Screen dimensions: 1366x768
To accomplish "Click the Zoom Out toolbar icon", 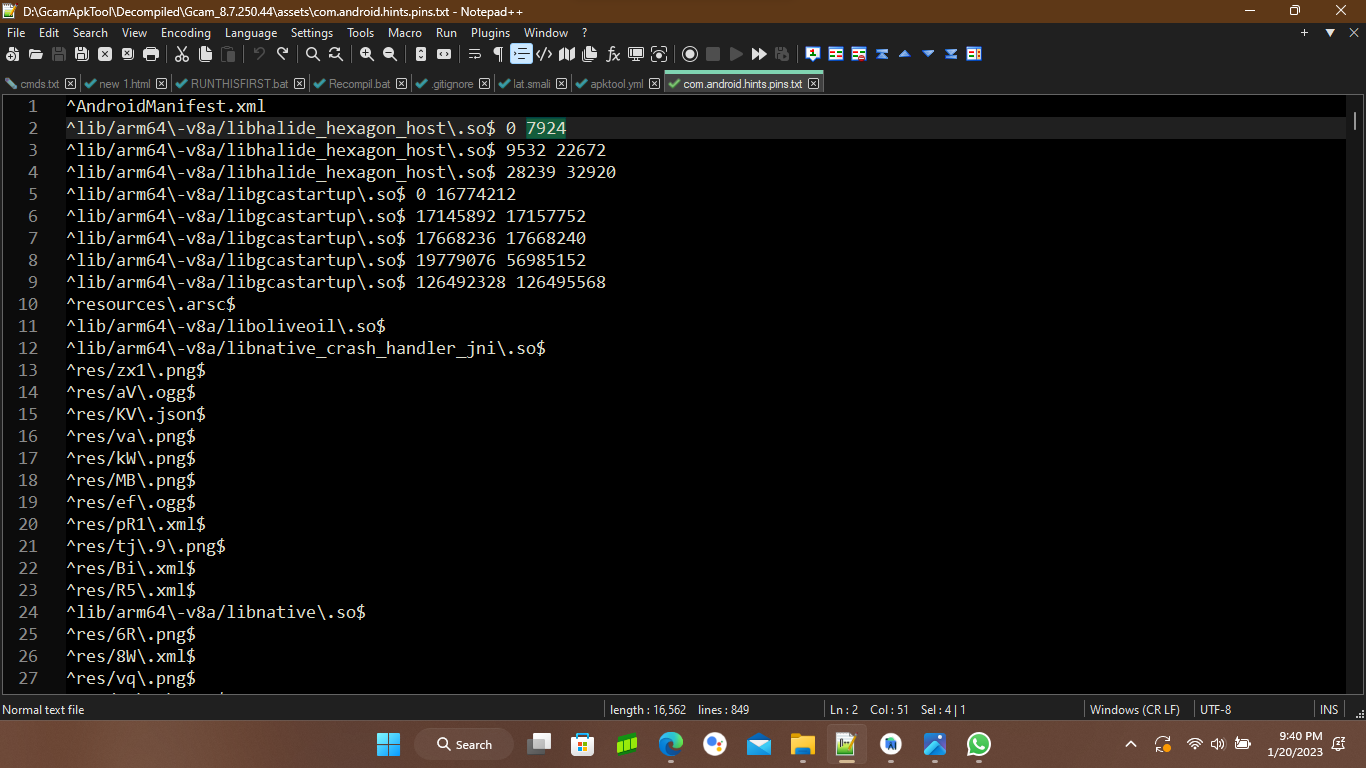I will point(390,54).
